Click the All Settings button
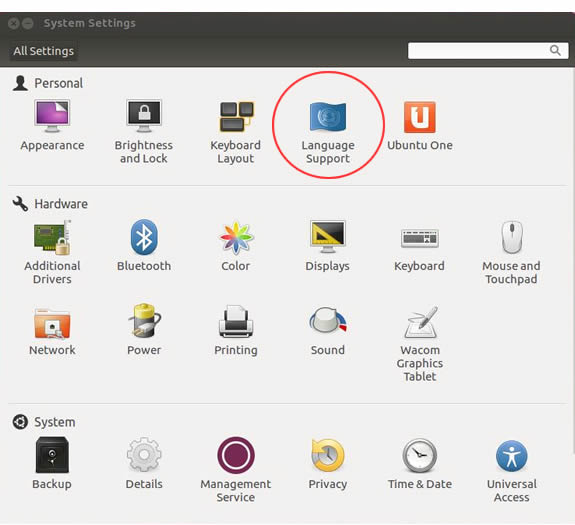The width and height of the screenshot is (575, 525). point(43,51)
